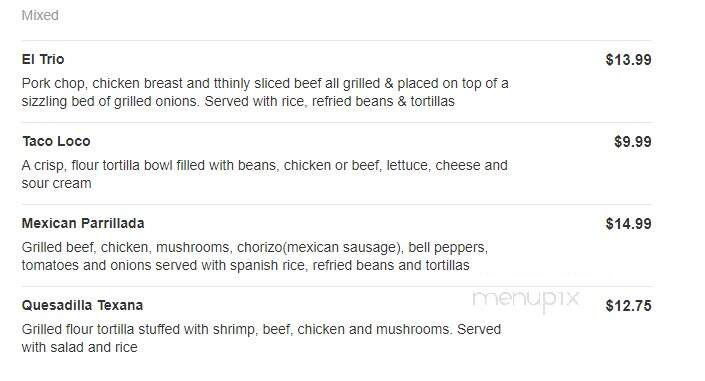Screen dimensions: 705x381
Task: Click the $12.75 Quesadilla Texana price
Action: click(x=628, y=306)
